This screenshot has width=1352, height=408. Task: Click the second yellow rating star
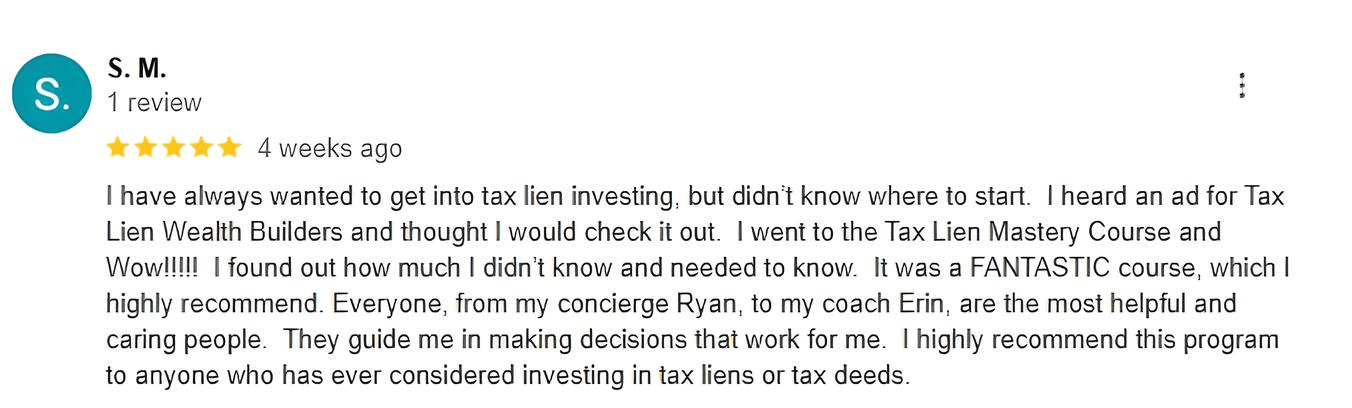[145, 148]
